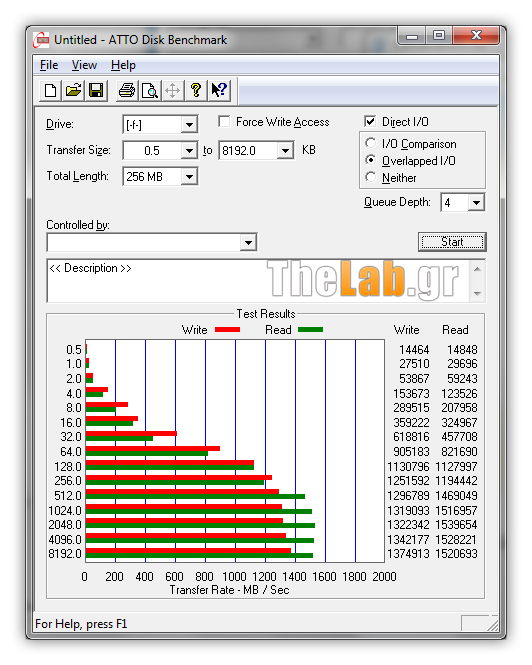Open a saved benchmark via folder icon

pos(73,90)
